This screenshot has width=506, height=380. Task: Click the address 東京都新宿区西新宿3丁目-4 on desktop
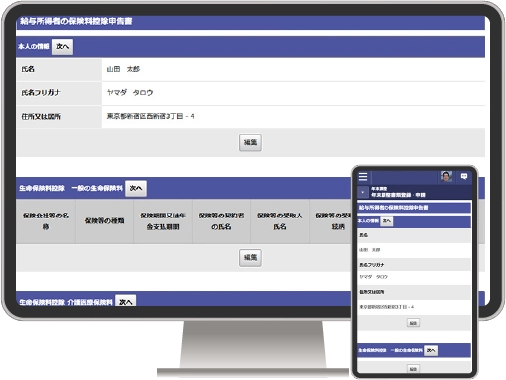pyautogui.click(x=150, y=116)
